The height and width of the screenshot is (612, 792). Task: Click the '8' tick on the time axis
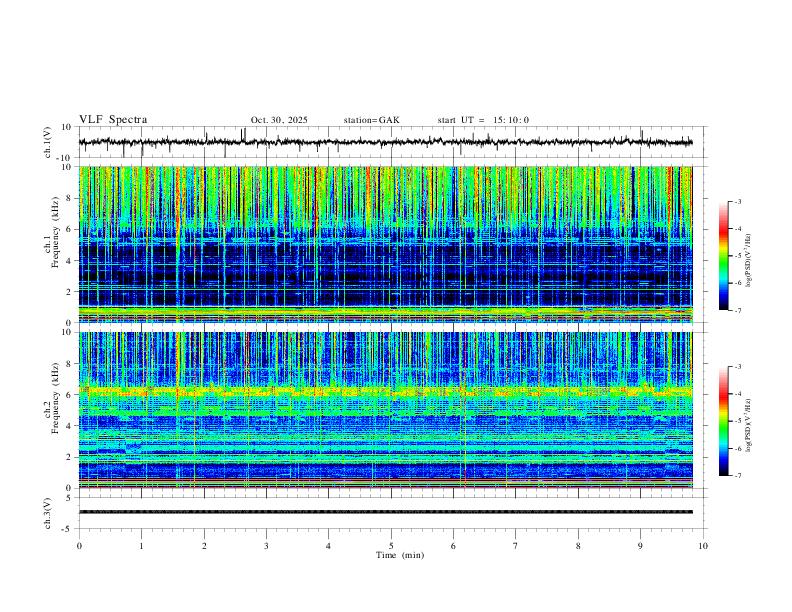(x=578, y=546)
